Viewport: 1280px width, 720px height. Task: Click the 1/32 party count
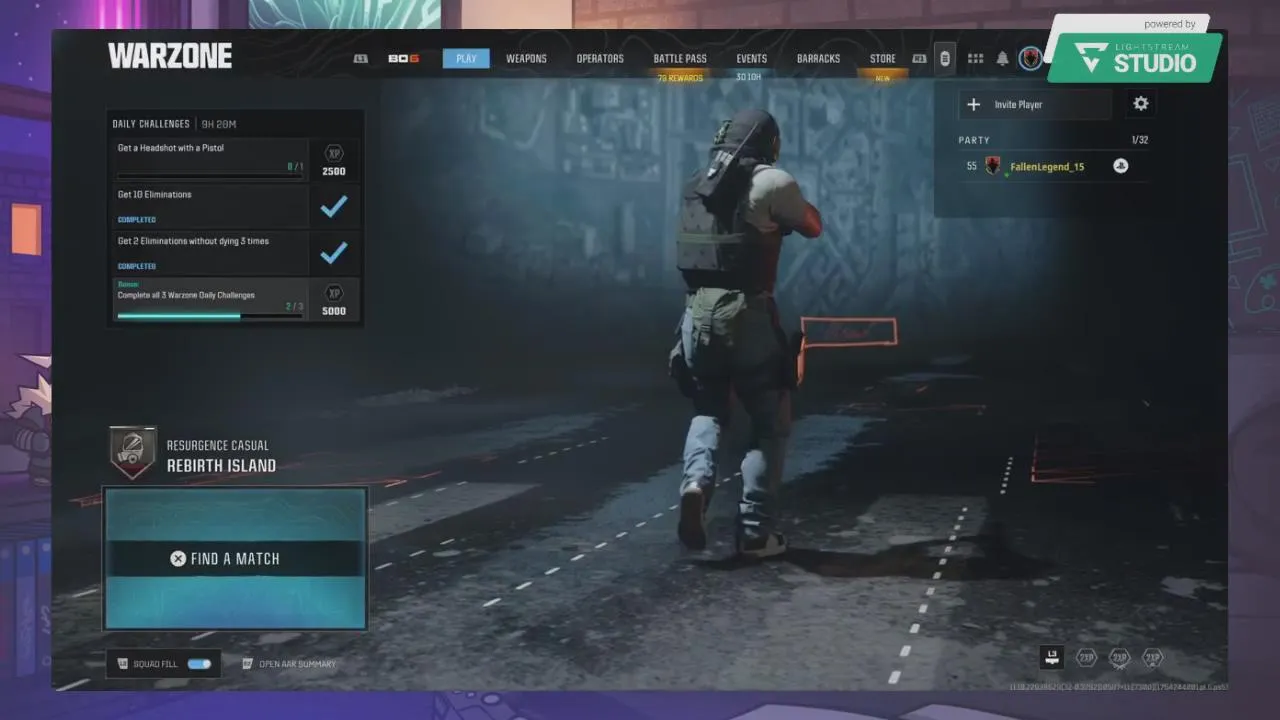[1139, 140]
